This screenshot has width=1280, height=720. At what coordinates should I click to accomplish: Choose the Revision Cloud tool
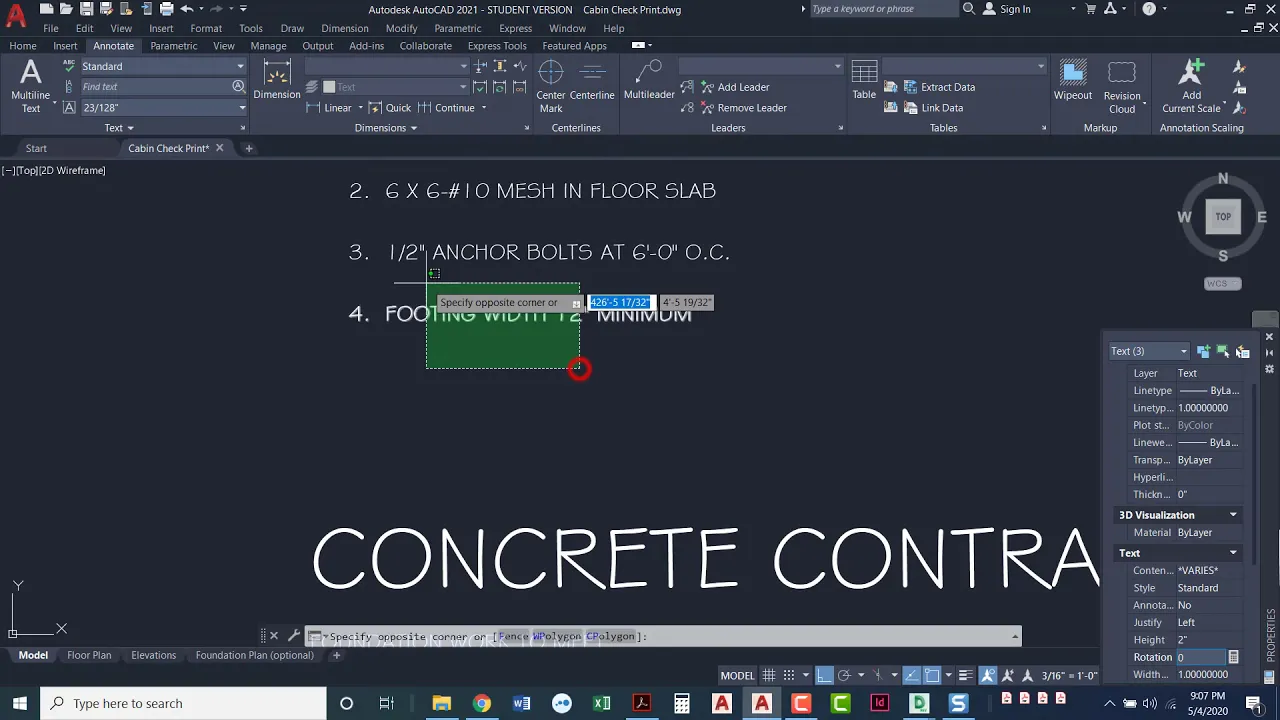pos(1122,86)
